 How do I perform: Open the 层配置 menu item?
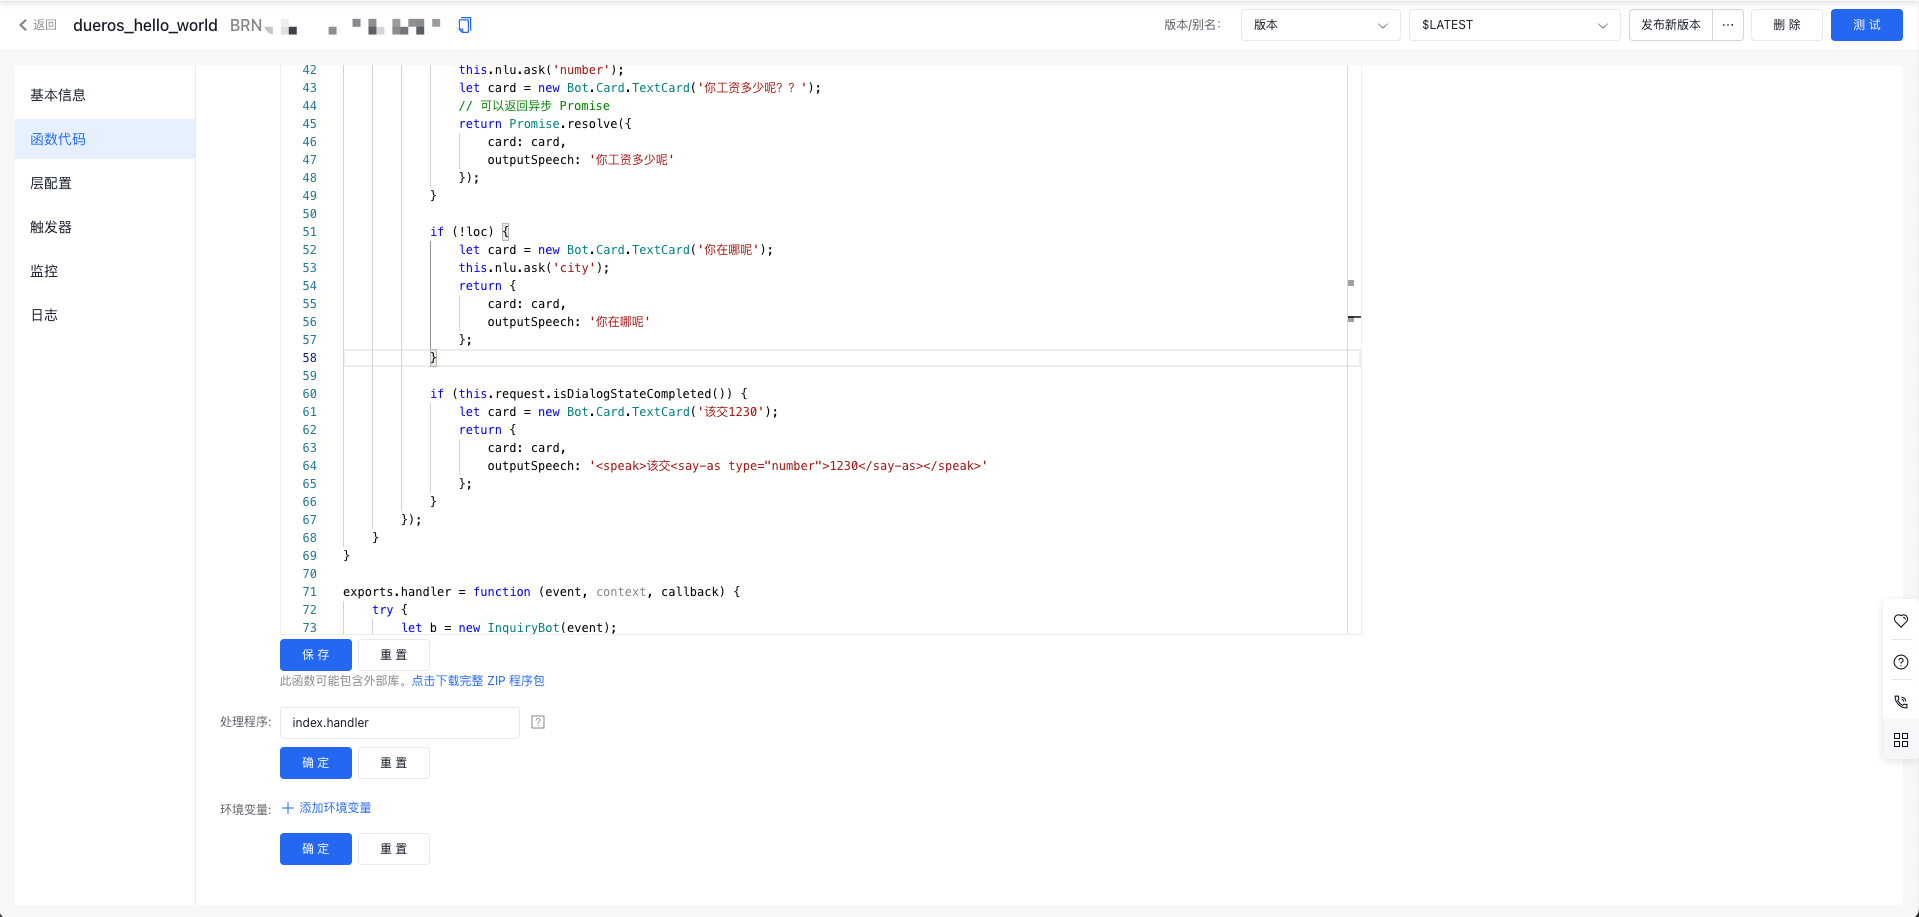[x=105, y=183]
